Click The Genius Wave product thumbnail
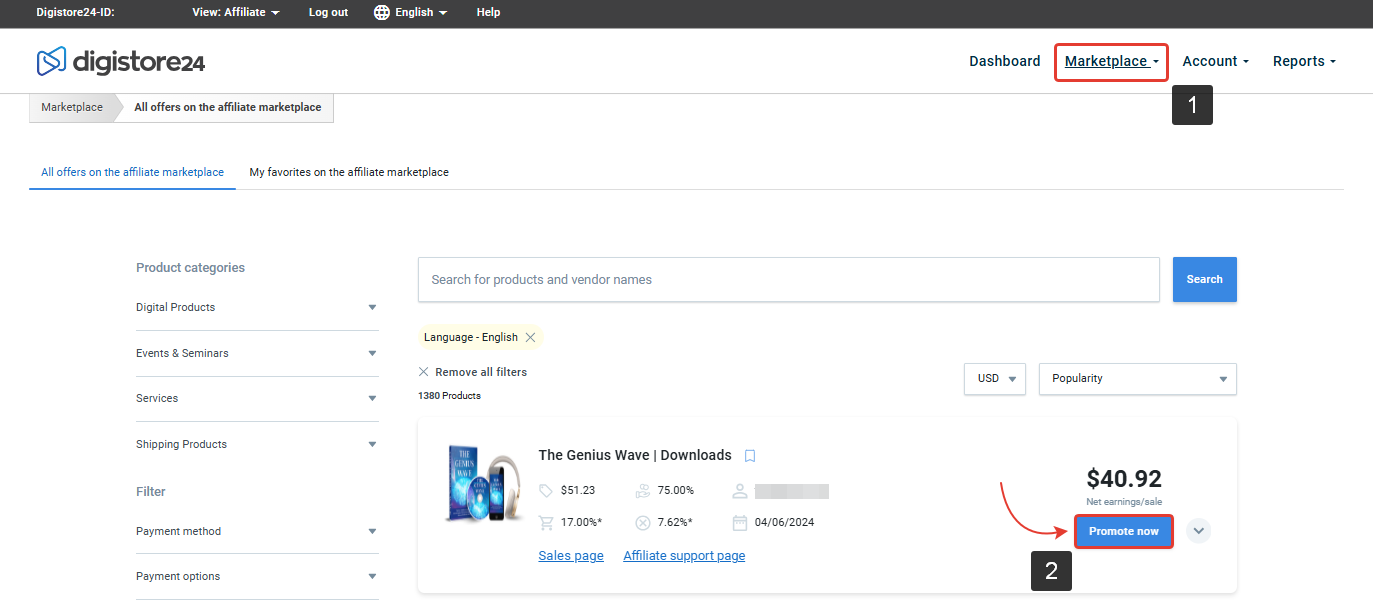Screen dimensions: 1373x606 [485, 485]
